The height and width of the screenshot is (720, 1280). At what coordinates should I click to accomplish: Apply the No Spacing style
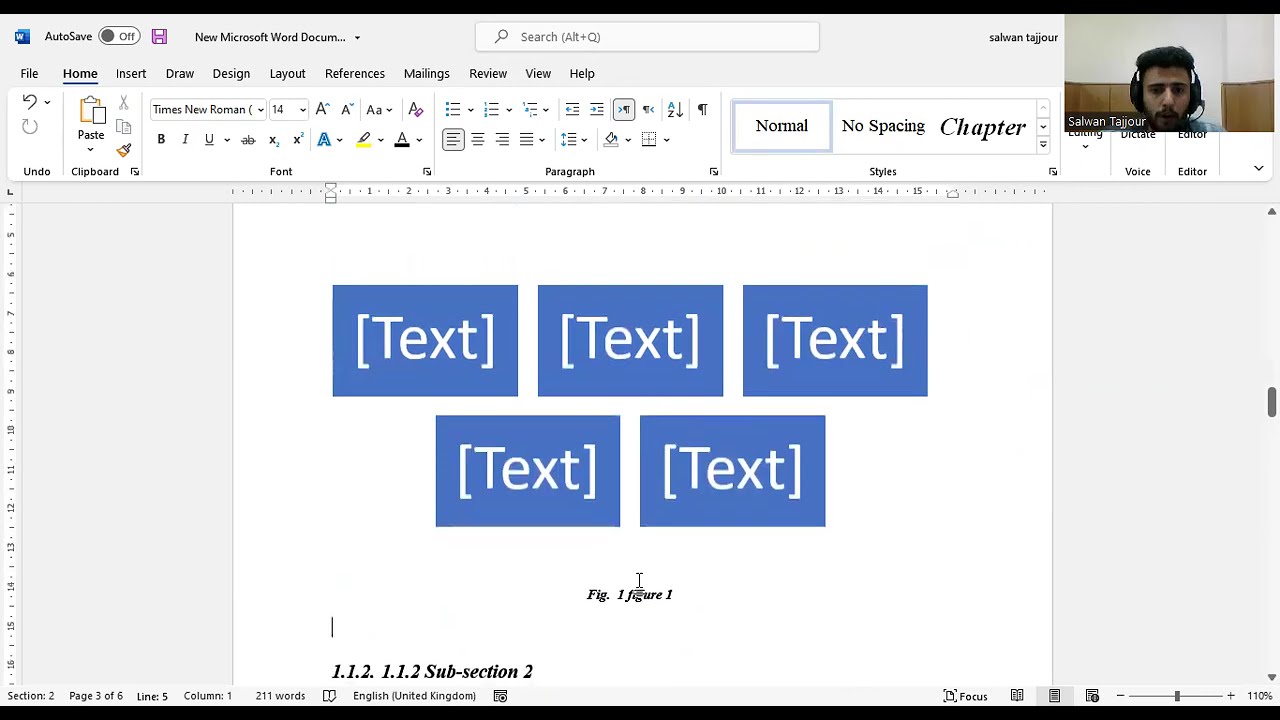tap(883, 126)
